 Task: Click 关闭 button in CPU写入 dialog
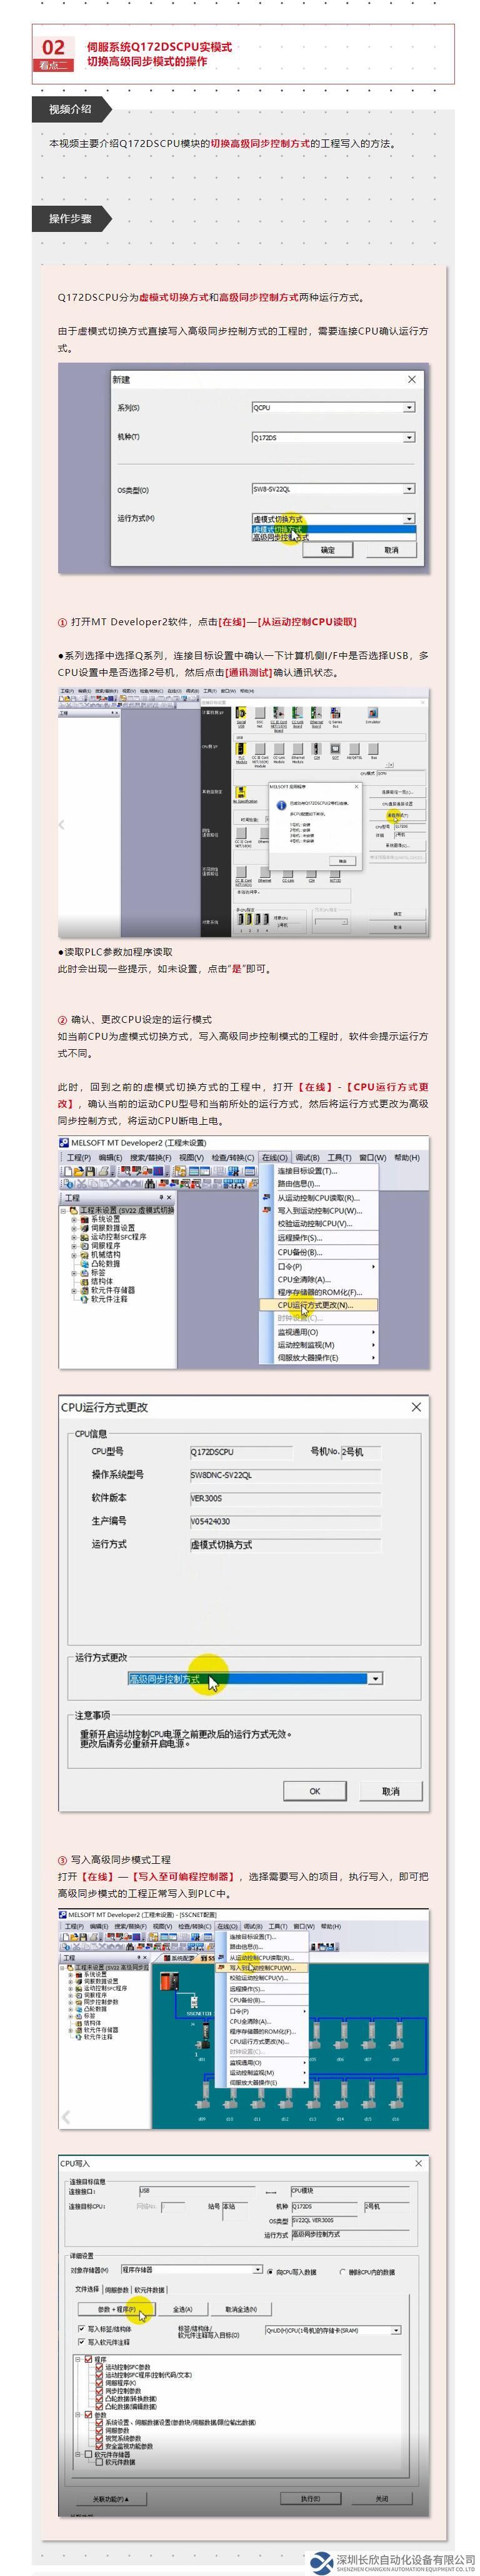[381, 2498]
